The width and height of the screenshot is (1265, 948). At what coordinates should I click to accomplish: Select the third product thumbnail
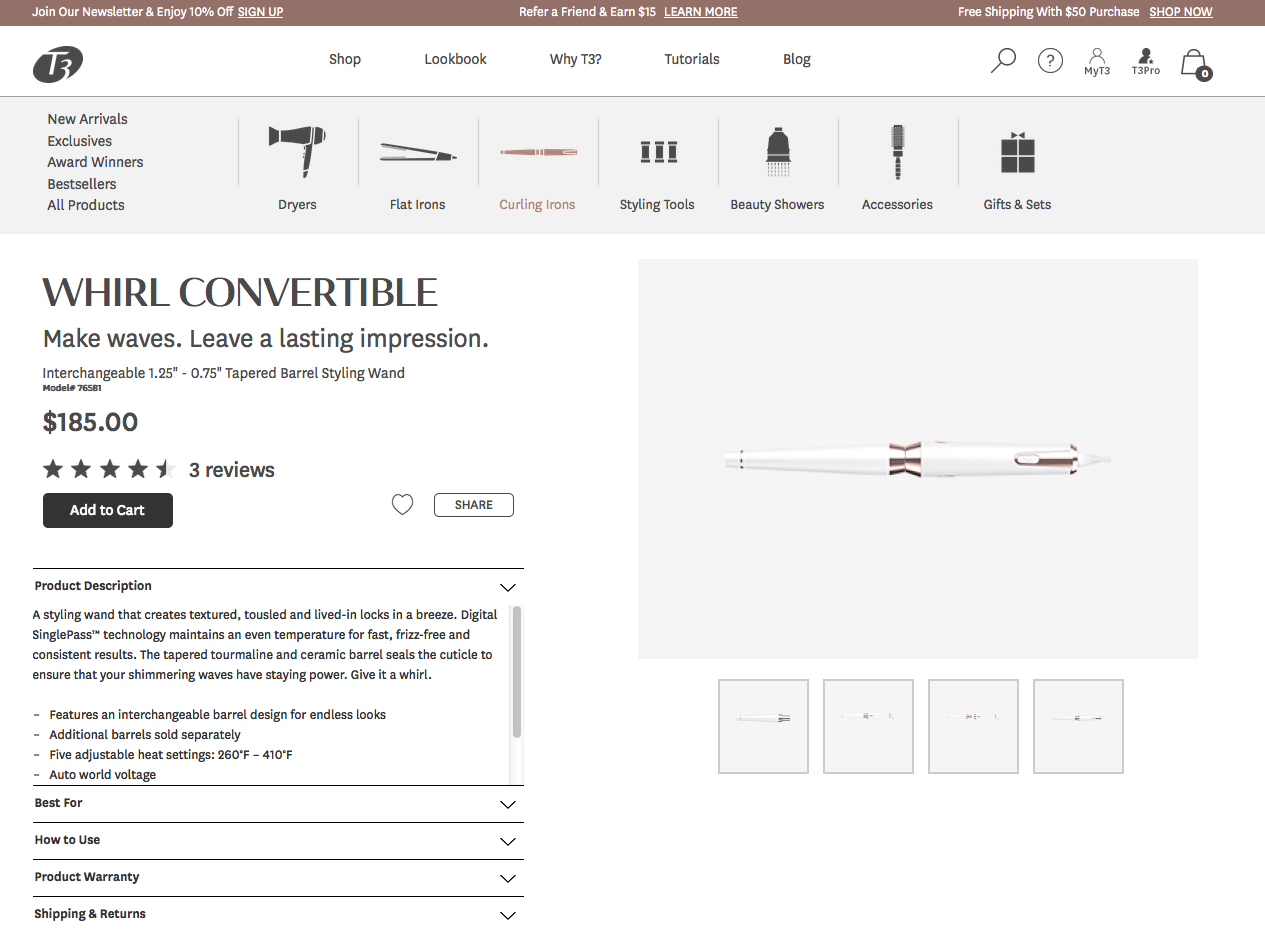[973, 726]
